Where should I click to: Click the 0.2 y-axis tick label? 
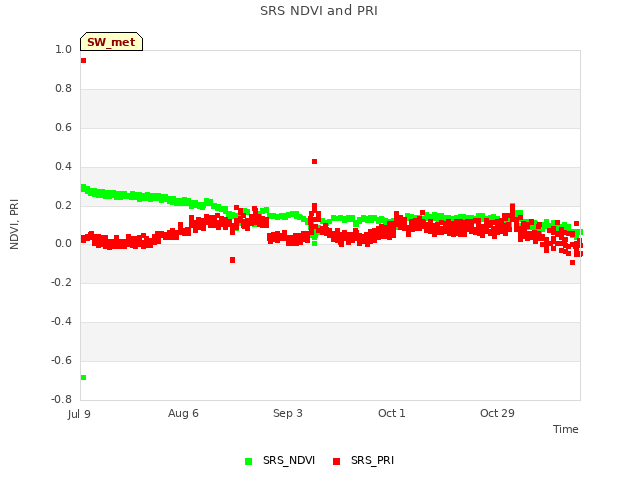63,205
